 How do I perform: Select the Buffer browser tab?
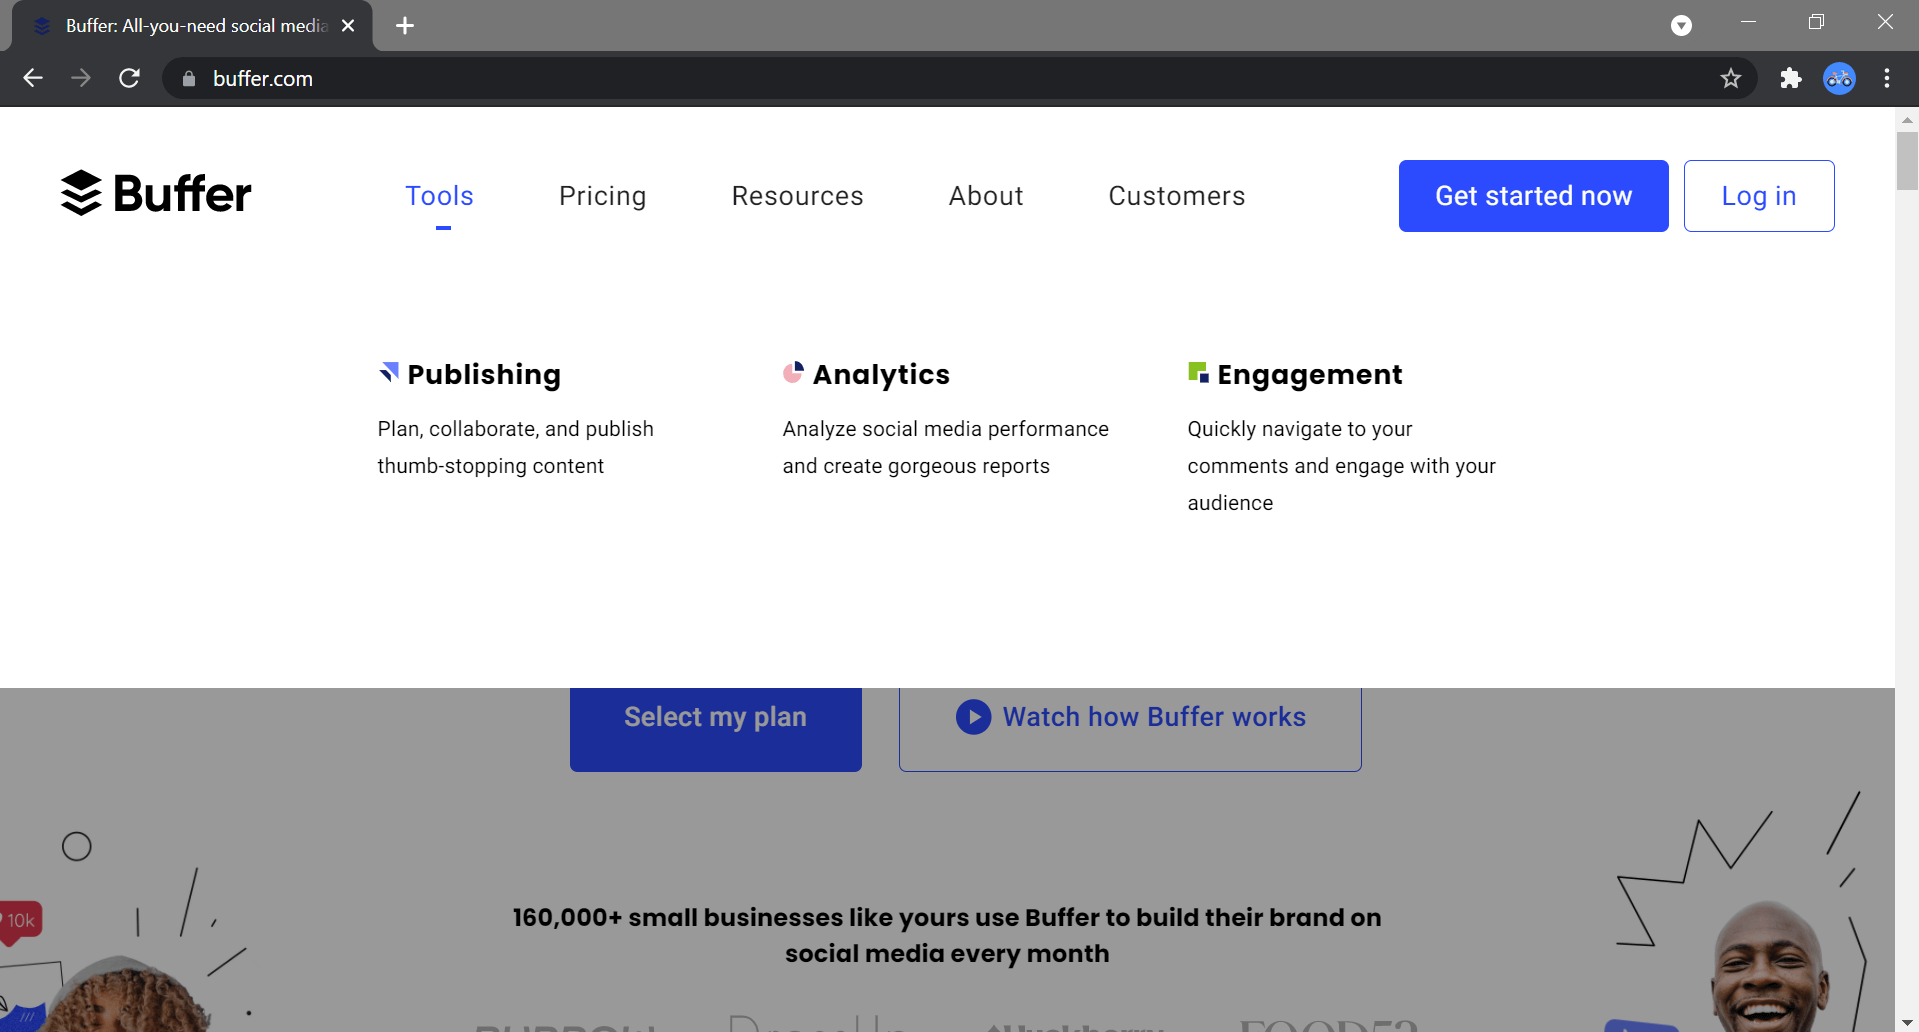coord(193,26)
